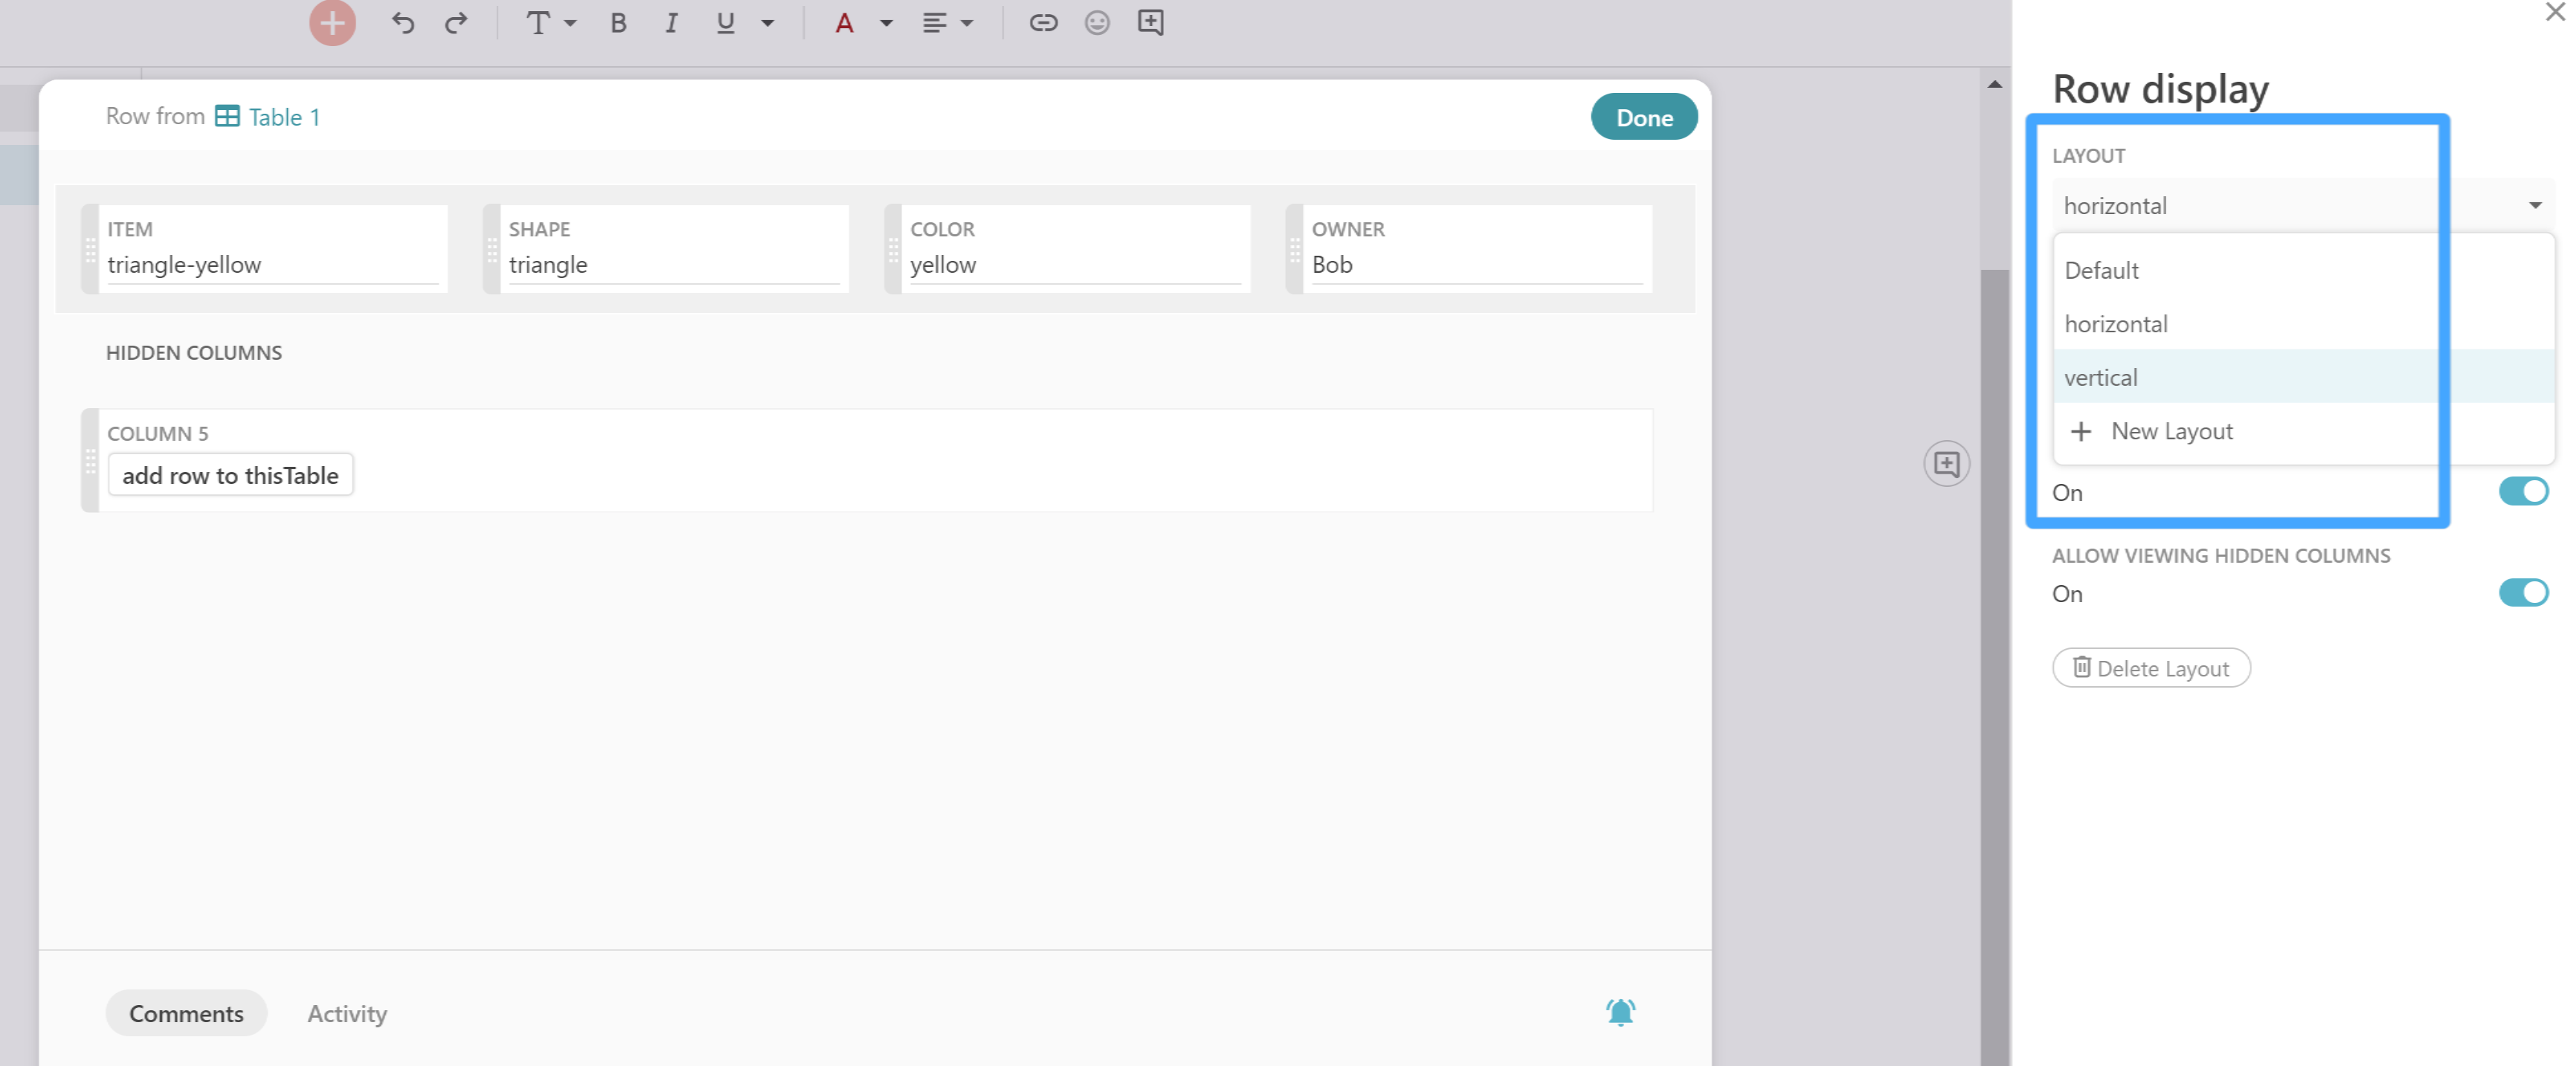Select vertical layout option
Viewport: 2576px width, 1066px height.
pos(2101,377)
